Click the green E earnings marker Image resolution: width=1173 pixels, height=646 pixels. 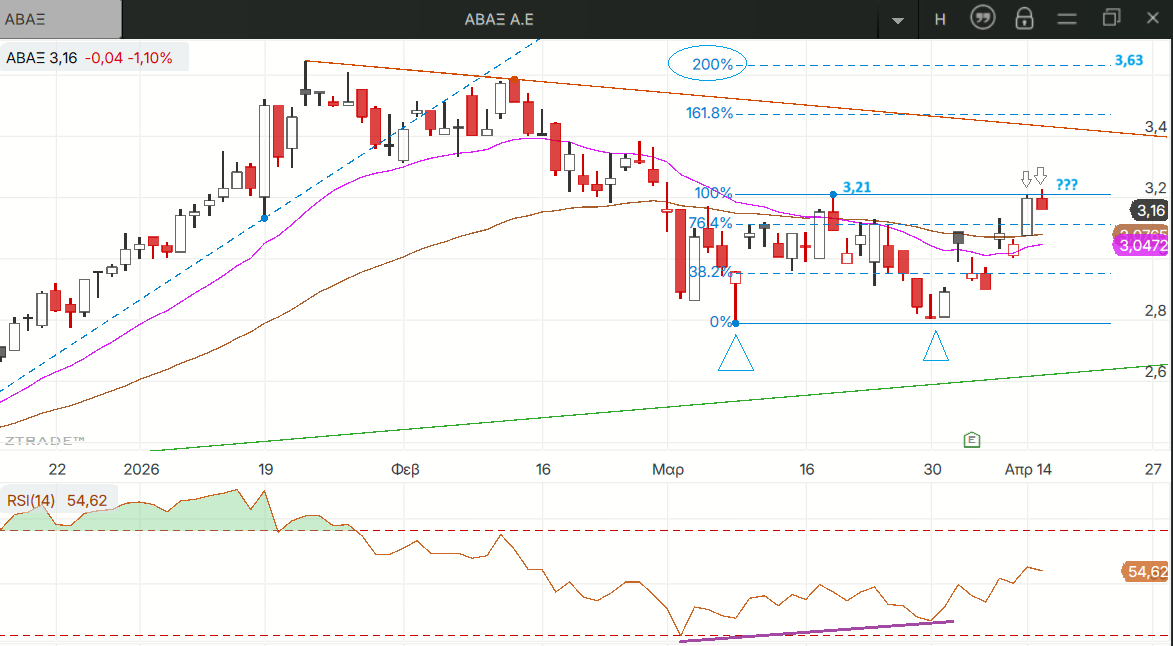click(971, 440)
